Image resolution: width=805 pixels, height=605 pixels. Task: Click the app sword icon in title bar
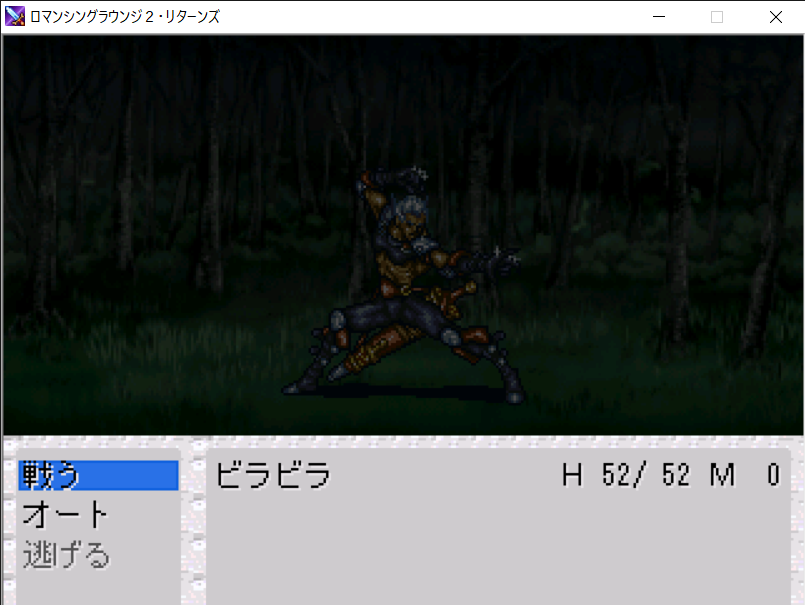pos(14,16)
